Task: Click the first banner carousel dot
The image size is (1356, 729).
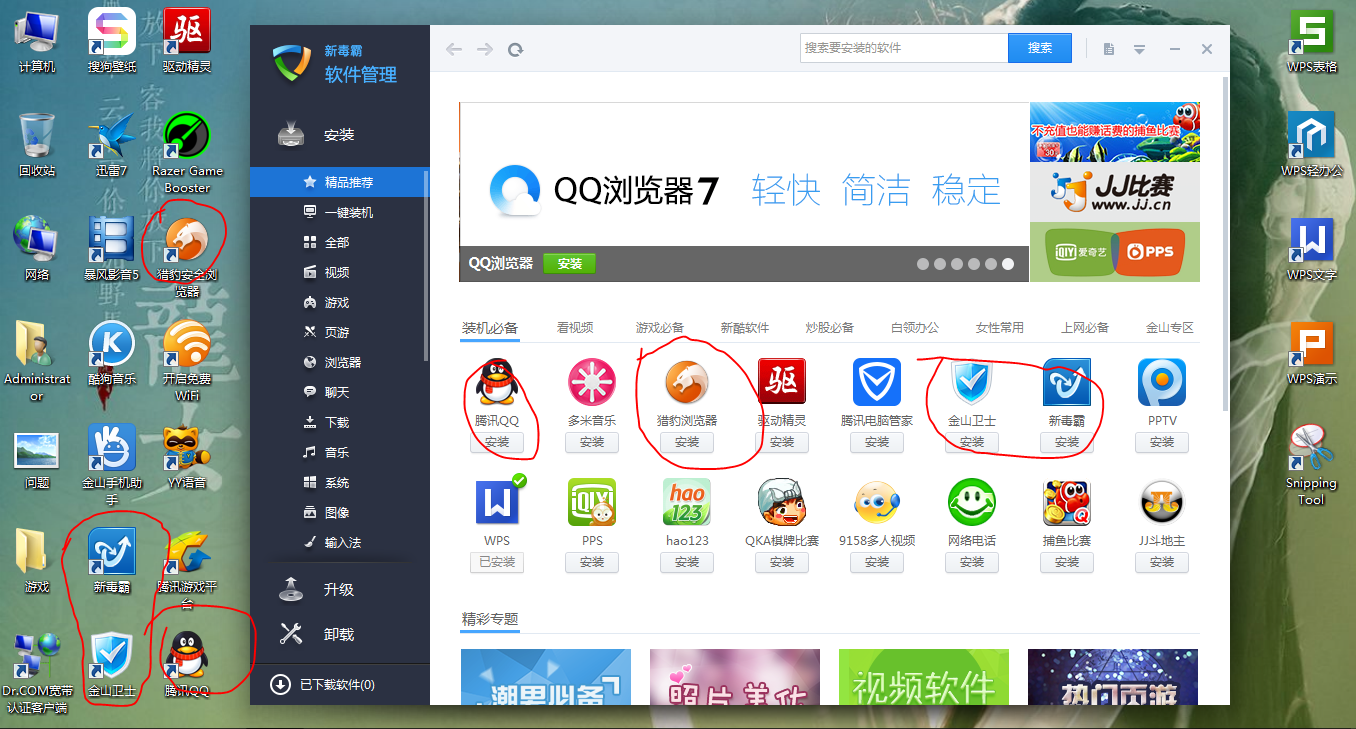Action: coord(923,264)
